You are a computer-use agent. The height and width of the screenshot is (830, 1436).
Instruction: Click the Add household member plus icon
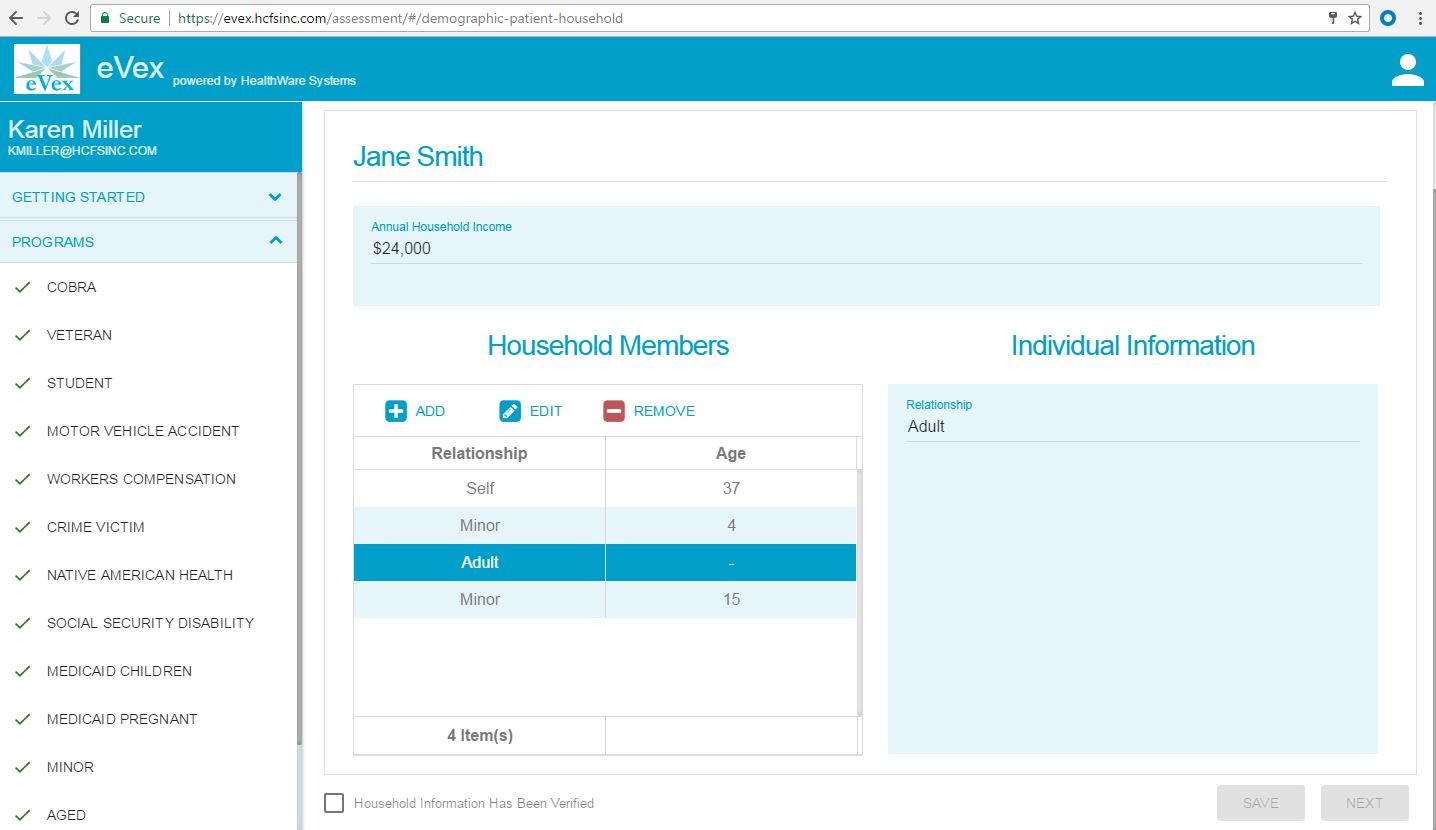click(x=396, y=411)
